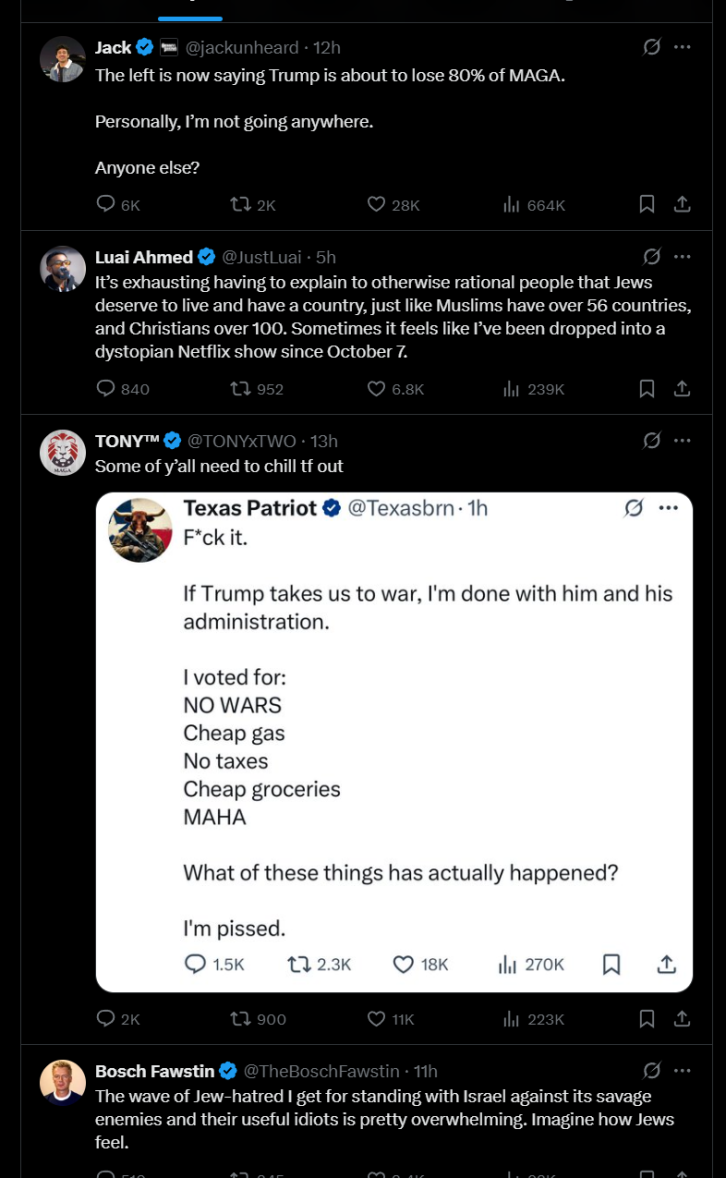Like Jack's tweet with 28K likes
Viewport: 726px width, 1178px height.
(x=393, y=204)
